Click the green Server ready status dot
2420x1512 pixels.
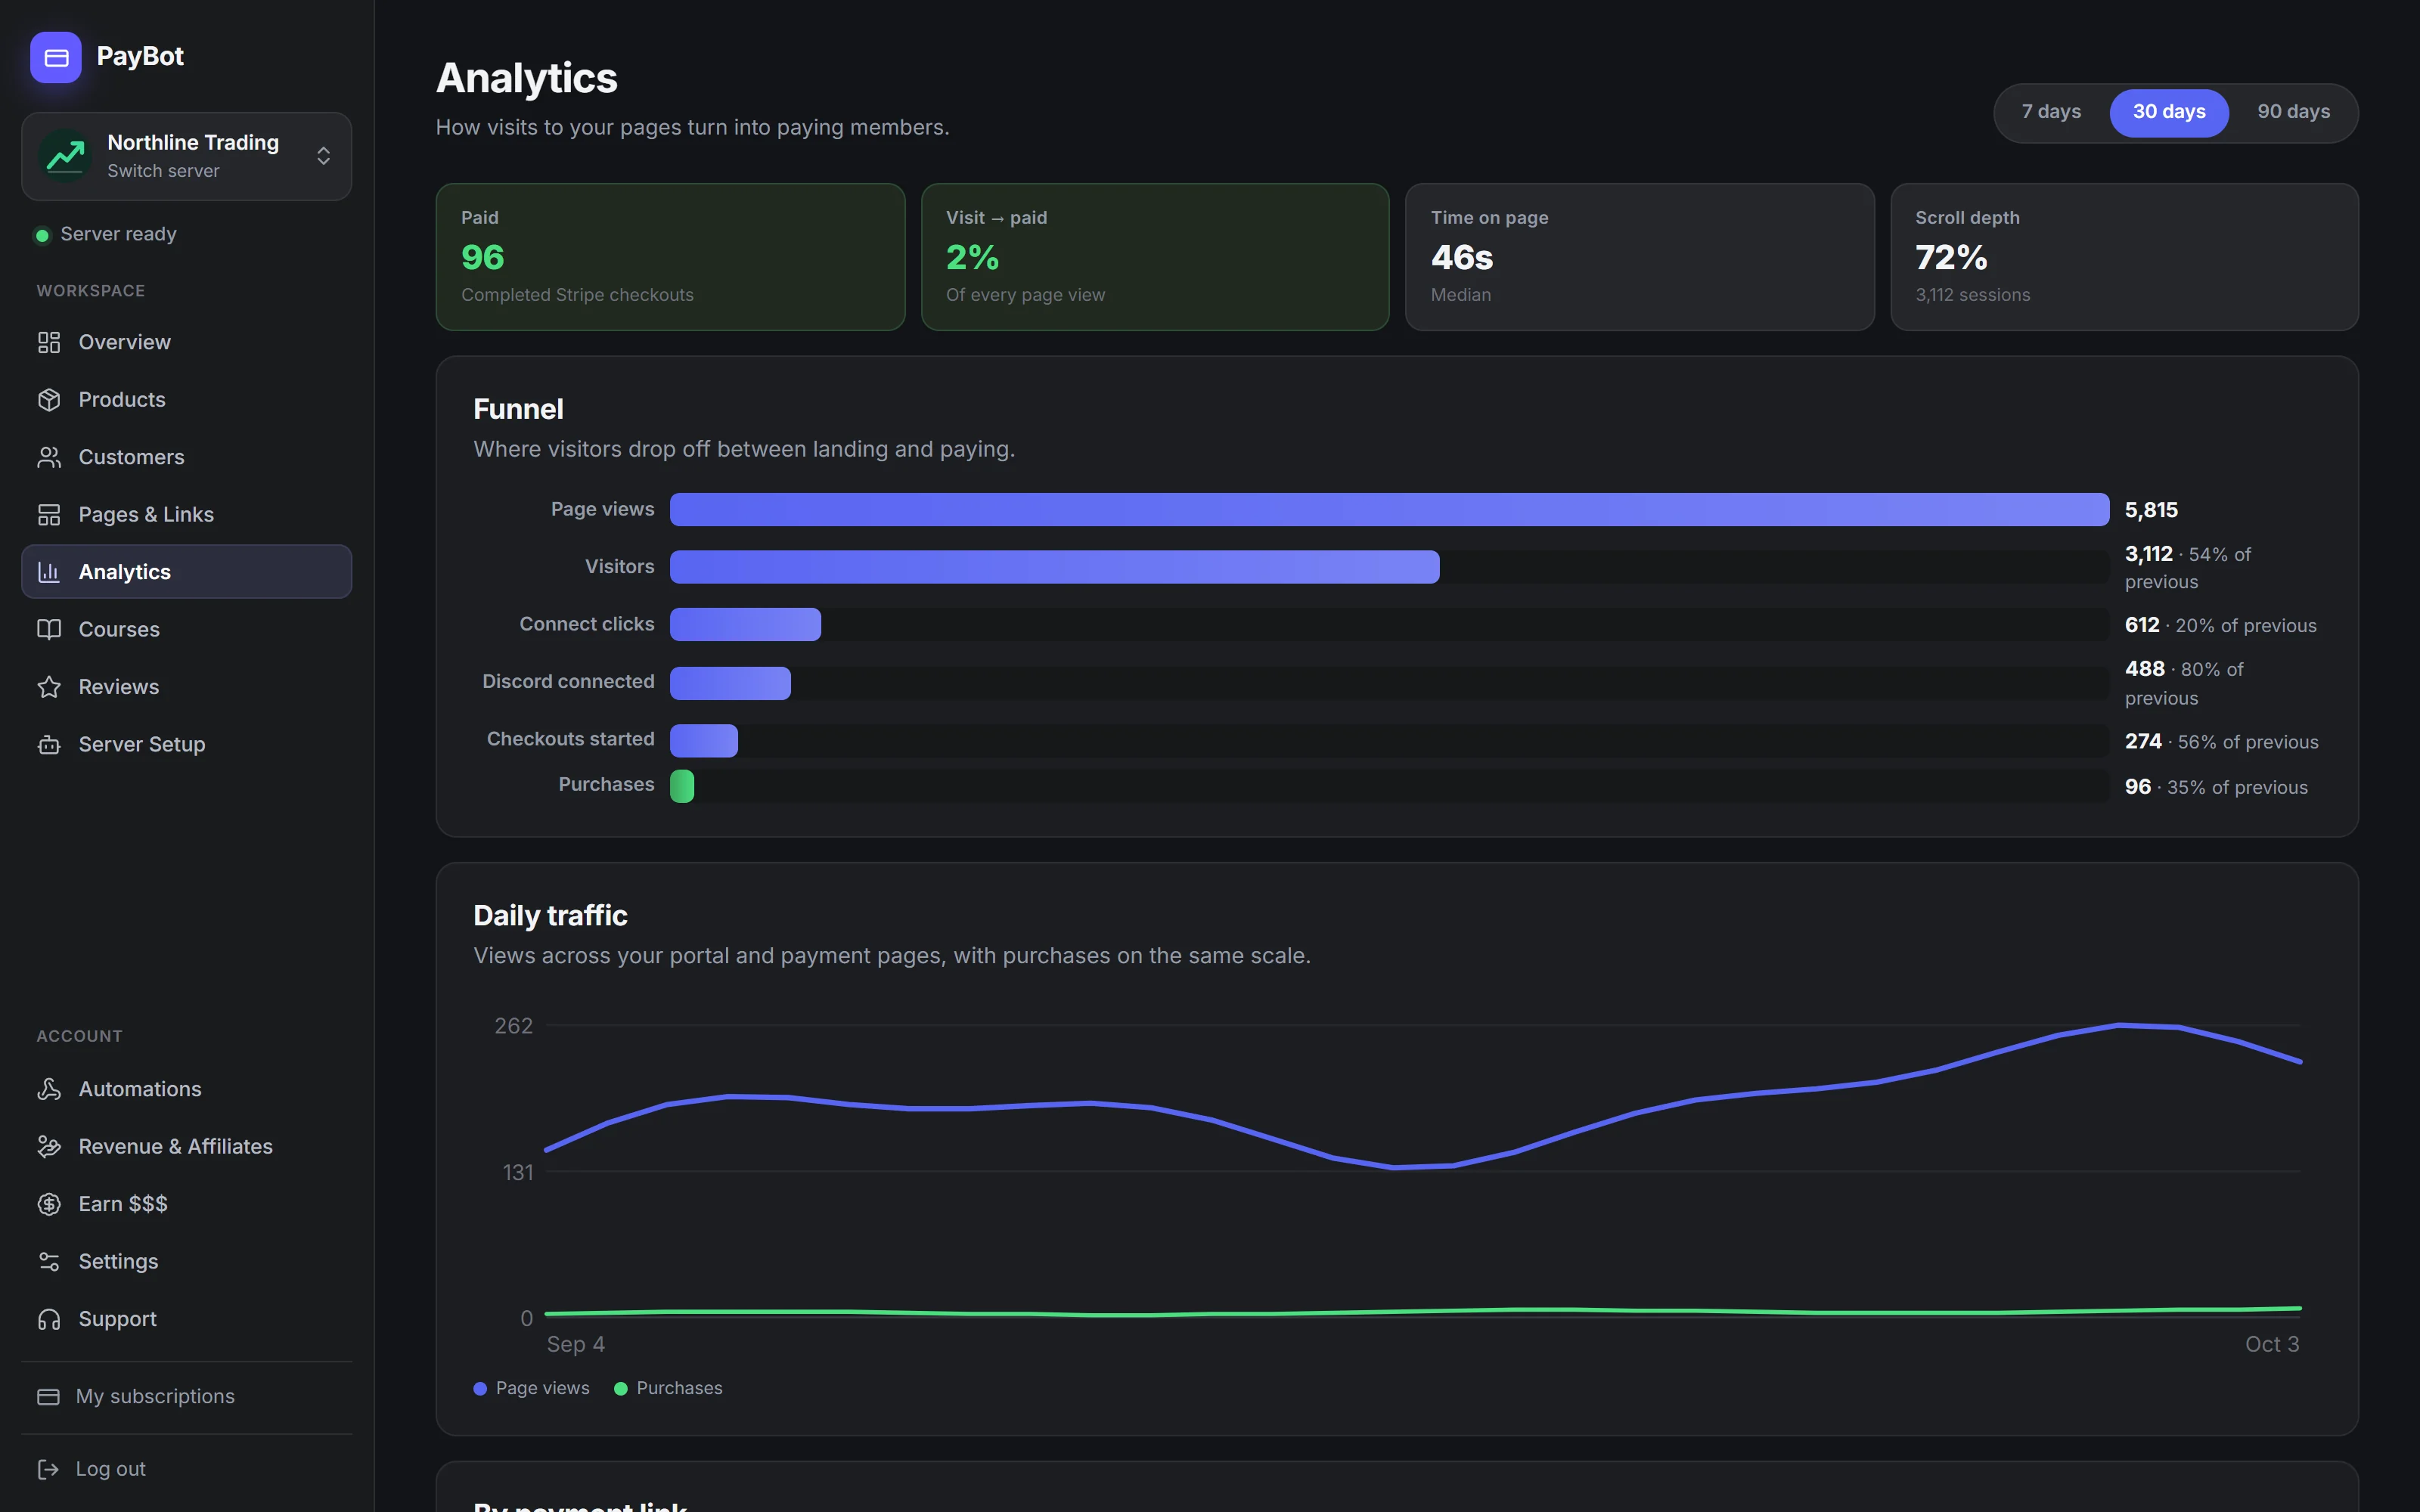tap(42, 236)
